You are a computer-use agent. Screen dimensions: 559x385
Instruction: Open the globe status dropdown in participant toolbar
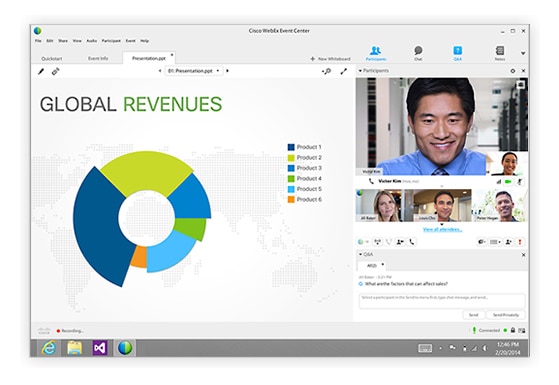(363, 242)
